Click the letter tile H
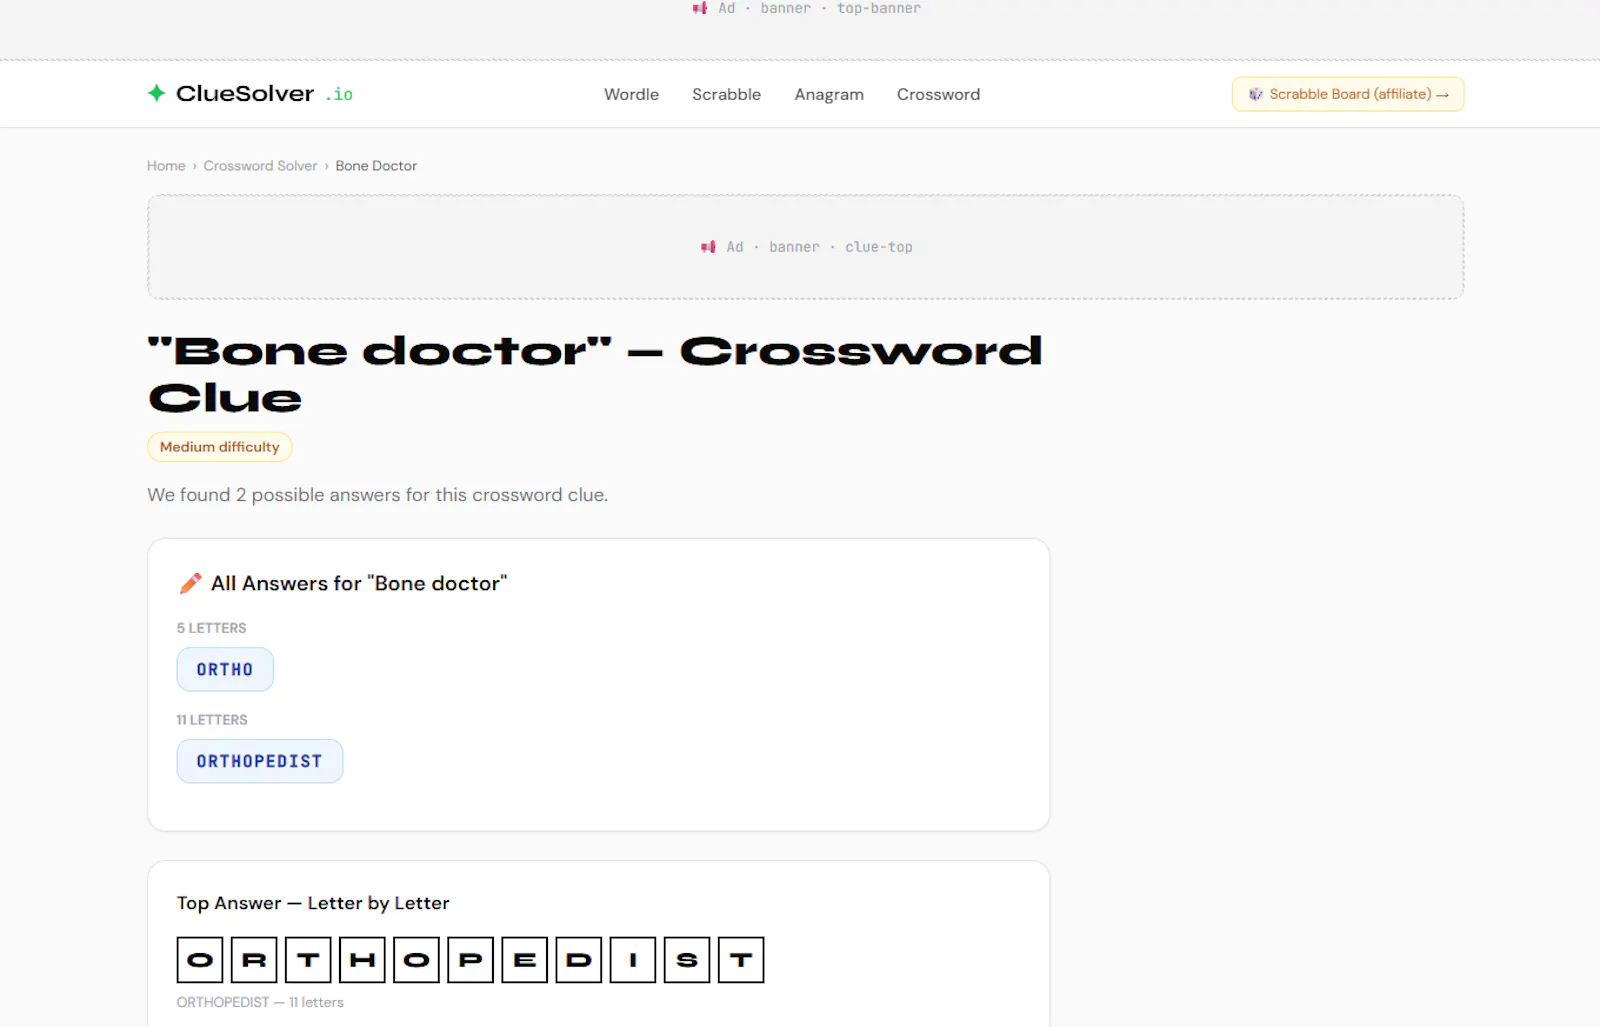The width and height of the screenshot is (1600, 1027). click(x=362, y=960)
